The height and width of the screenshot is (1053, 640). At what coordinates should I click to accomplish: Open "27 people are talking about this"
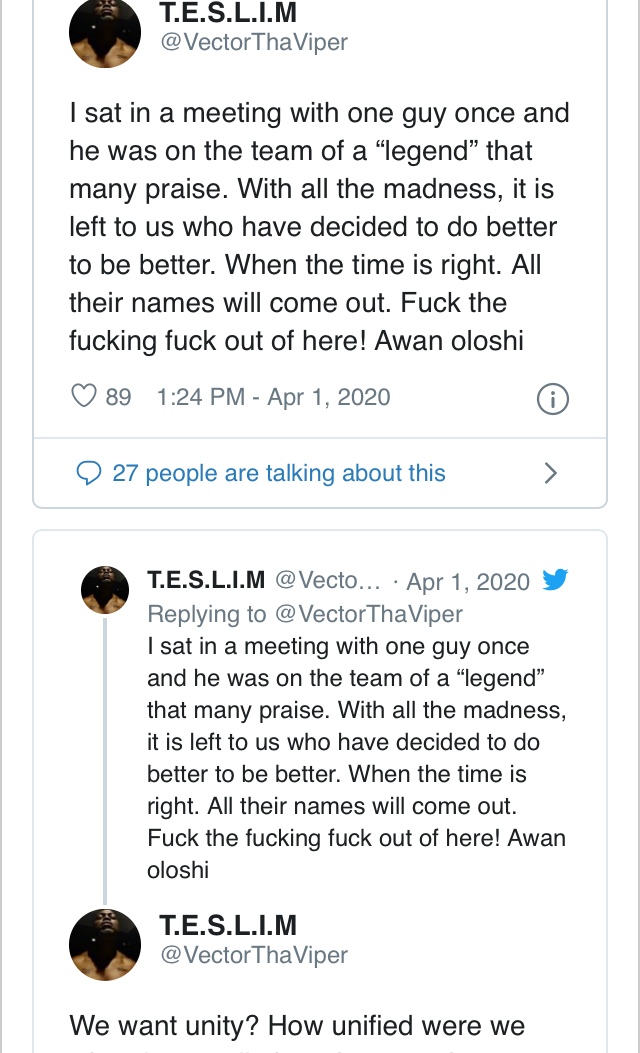(x=279, y=473)
